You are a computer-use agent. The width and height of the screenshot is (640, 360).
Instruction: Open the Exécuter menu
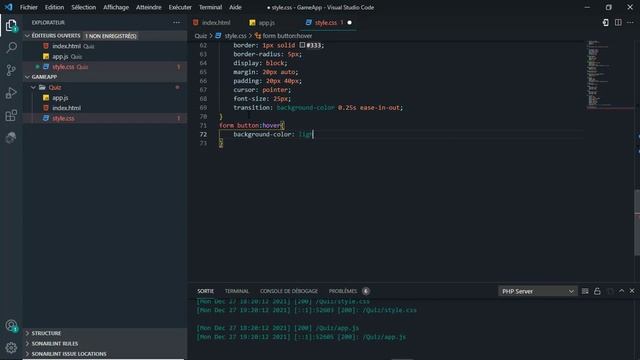(x=180, y=7)
